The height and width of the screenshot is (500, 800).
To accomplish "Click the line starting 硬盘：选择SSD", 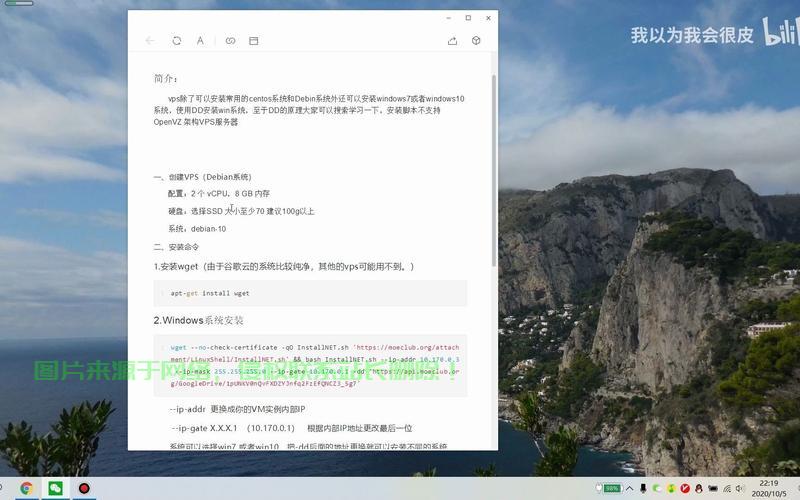I will (x=241, y=211).
